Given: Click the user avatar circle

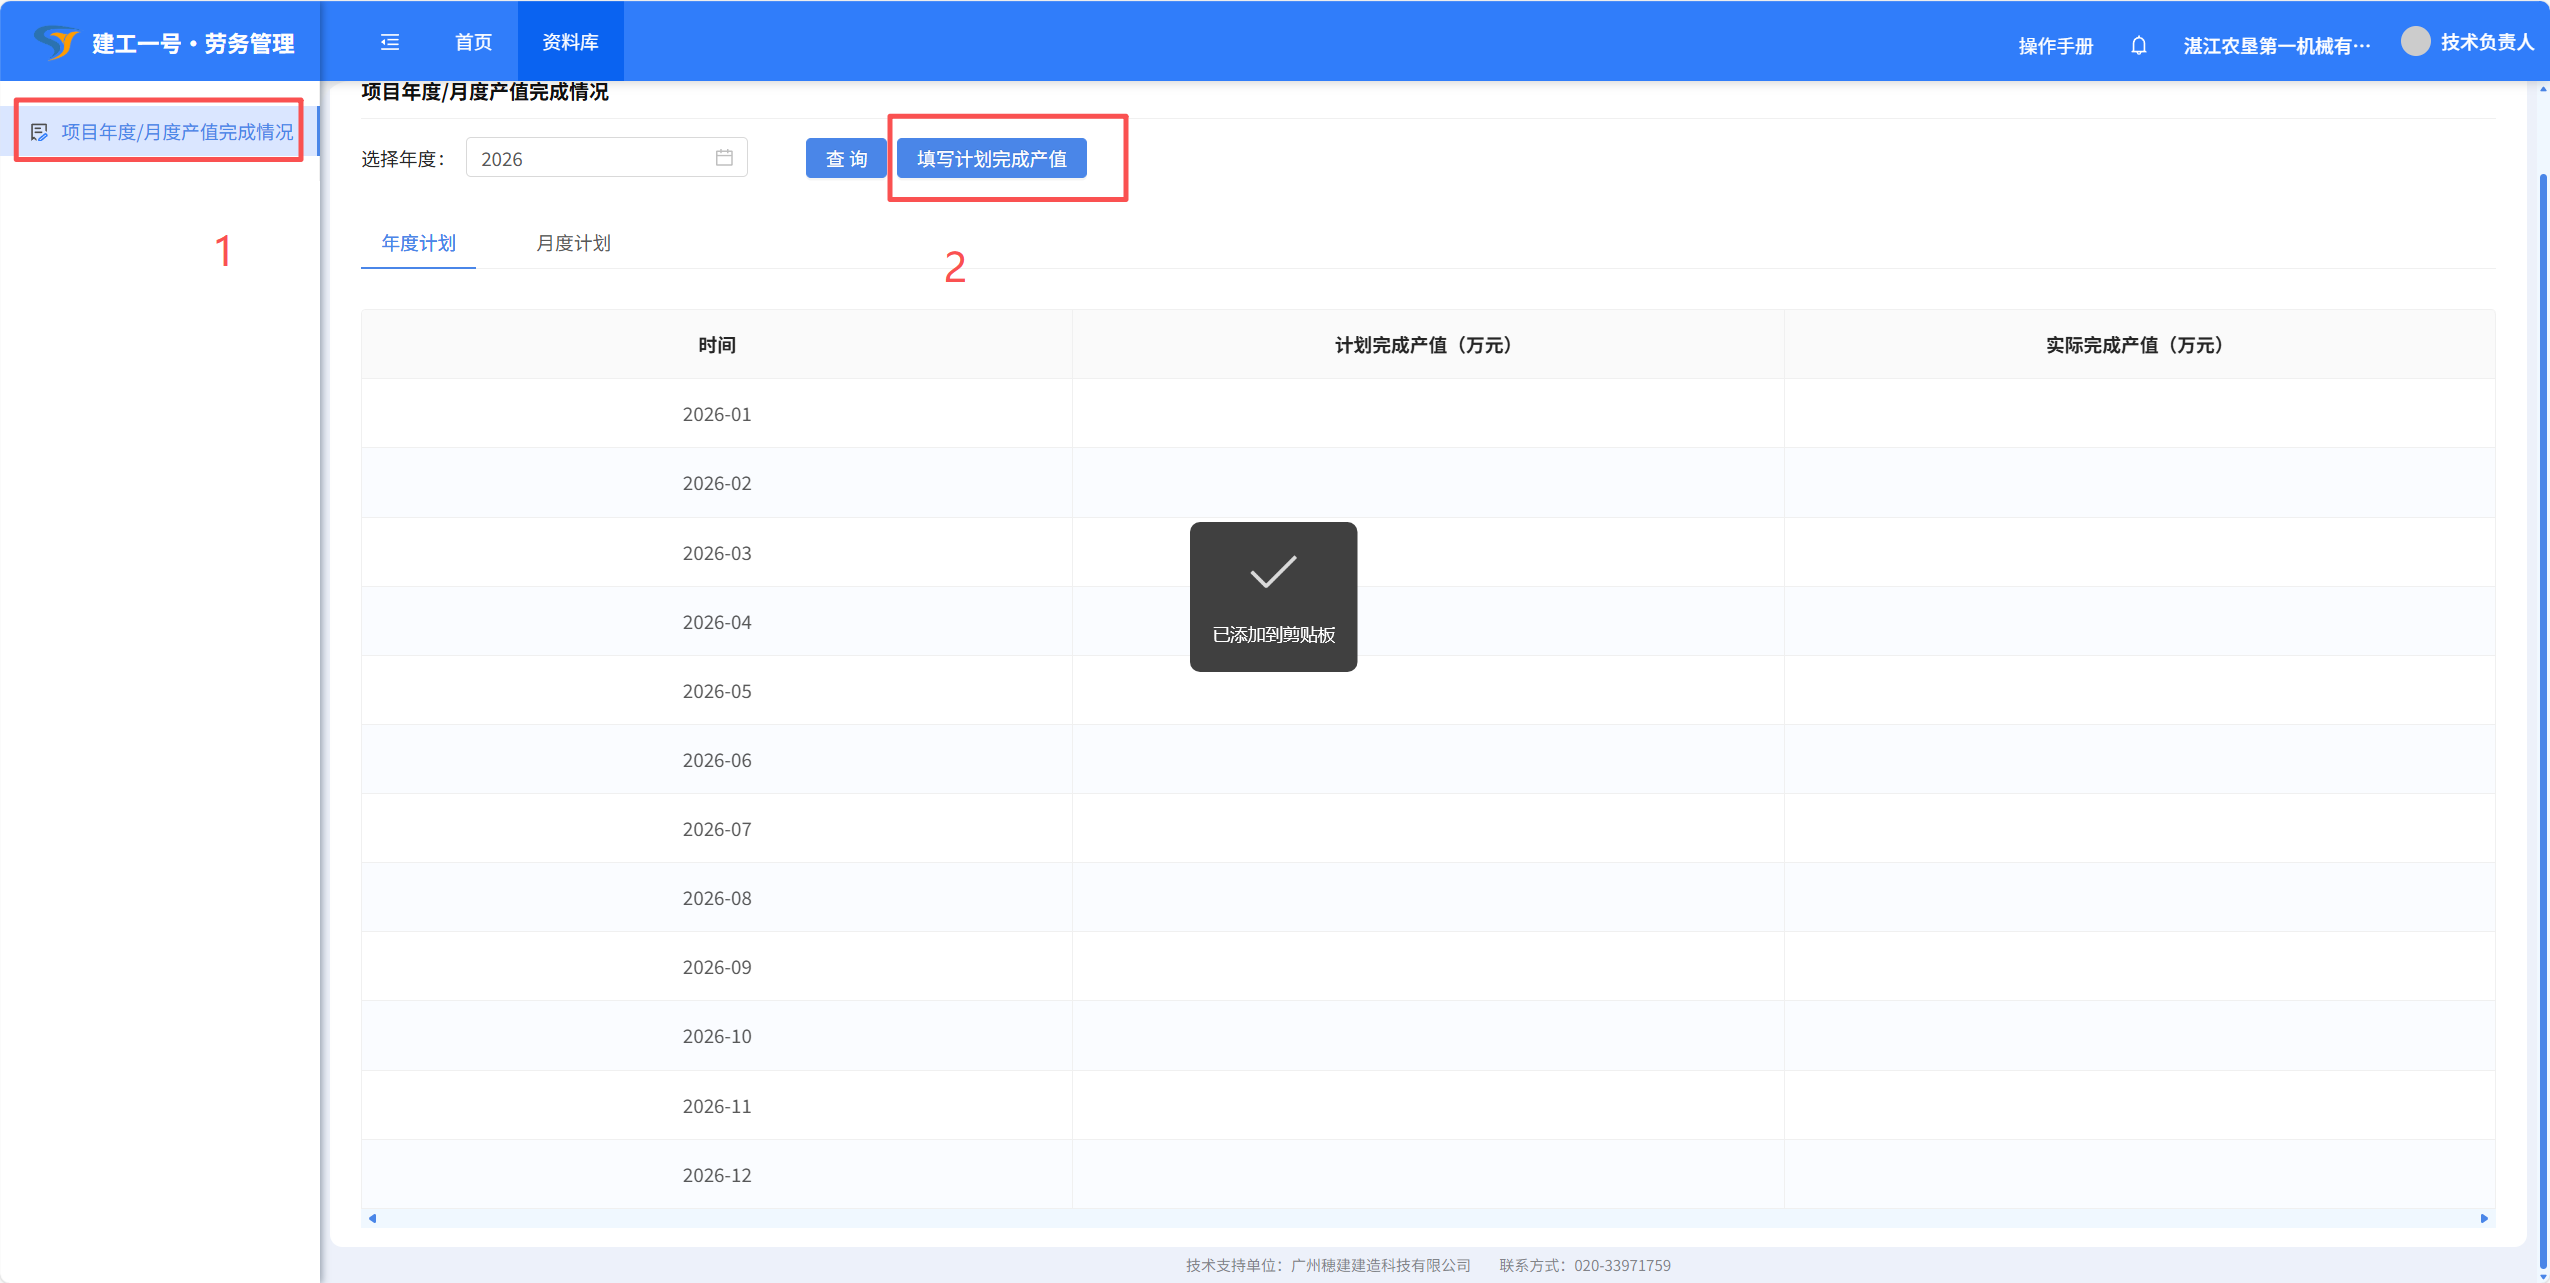Looking at the screenshot, I should [2415, 41].
